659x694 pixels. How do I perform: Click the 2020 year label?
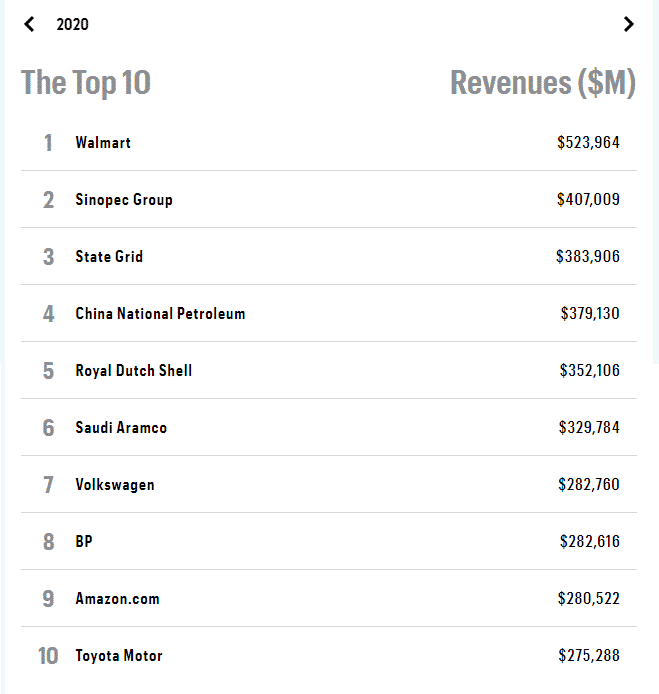click(72, 24)
